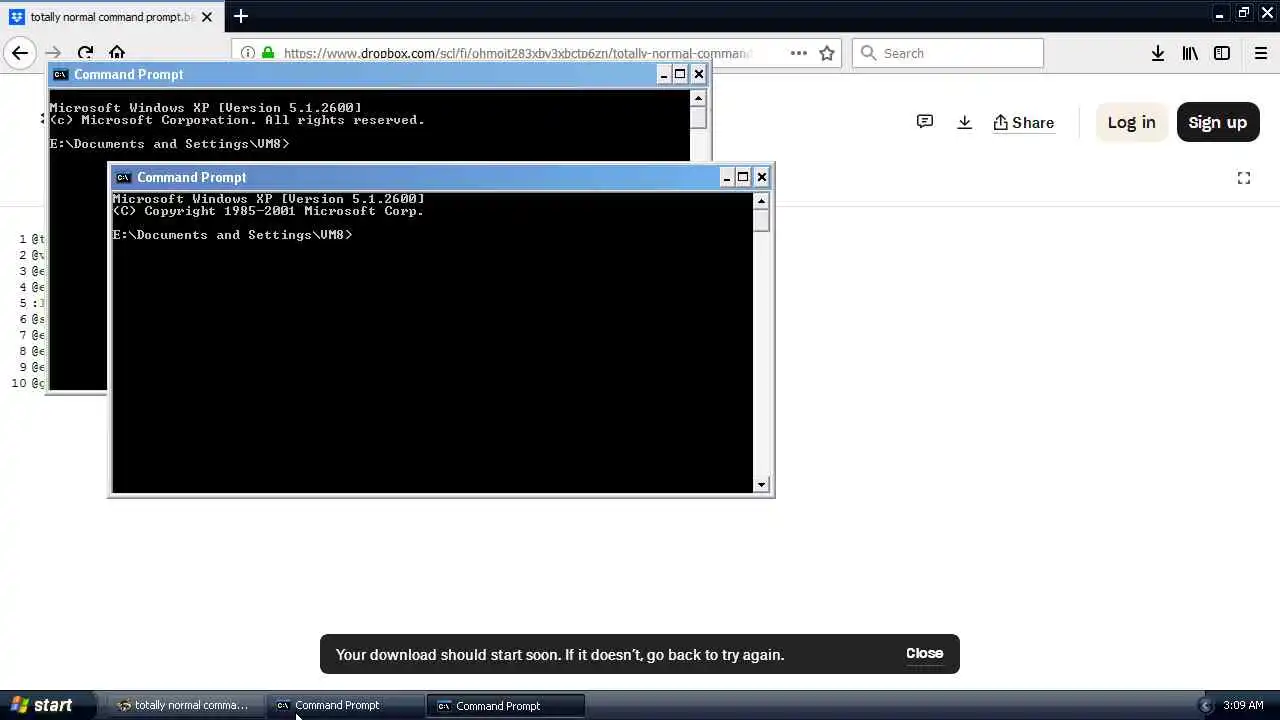Open the Library icon in toolbar
Image resolution: width=1280 pixels, height=720 pixels.
(1190, 53)
